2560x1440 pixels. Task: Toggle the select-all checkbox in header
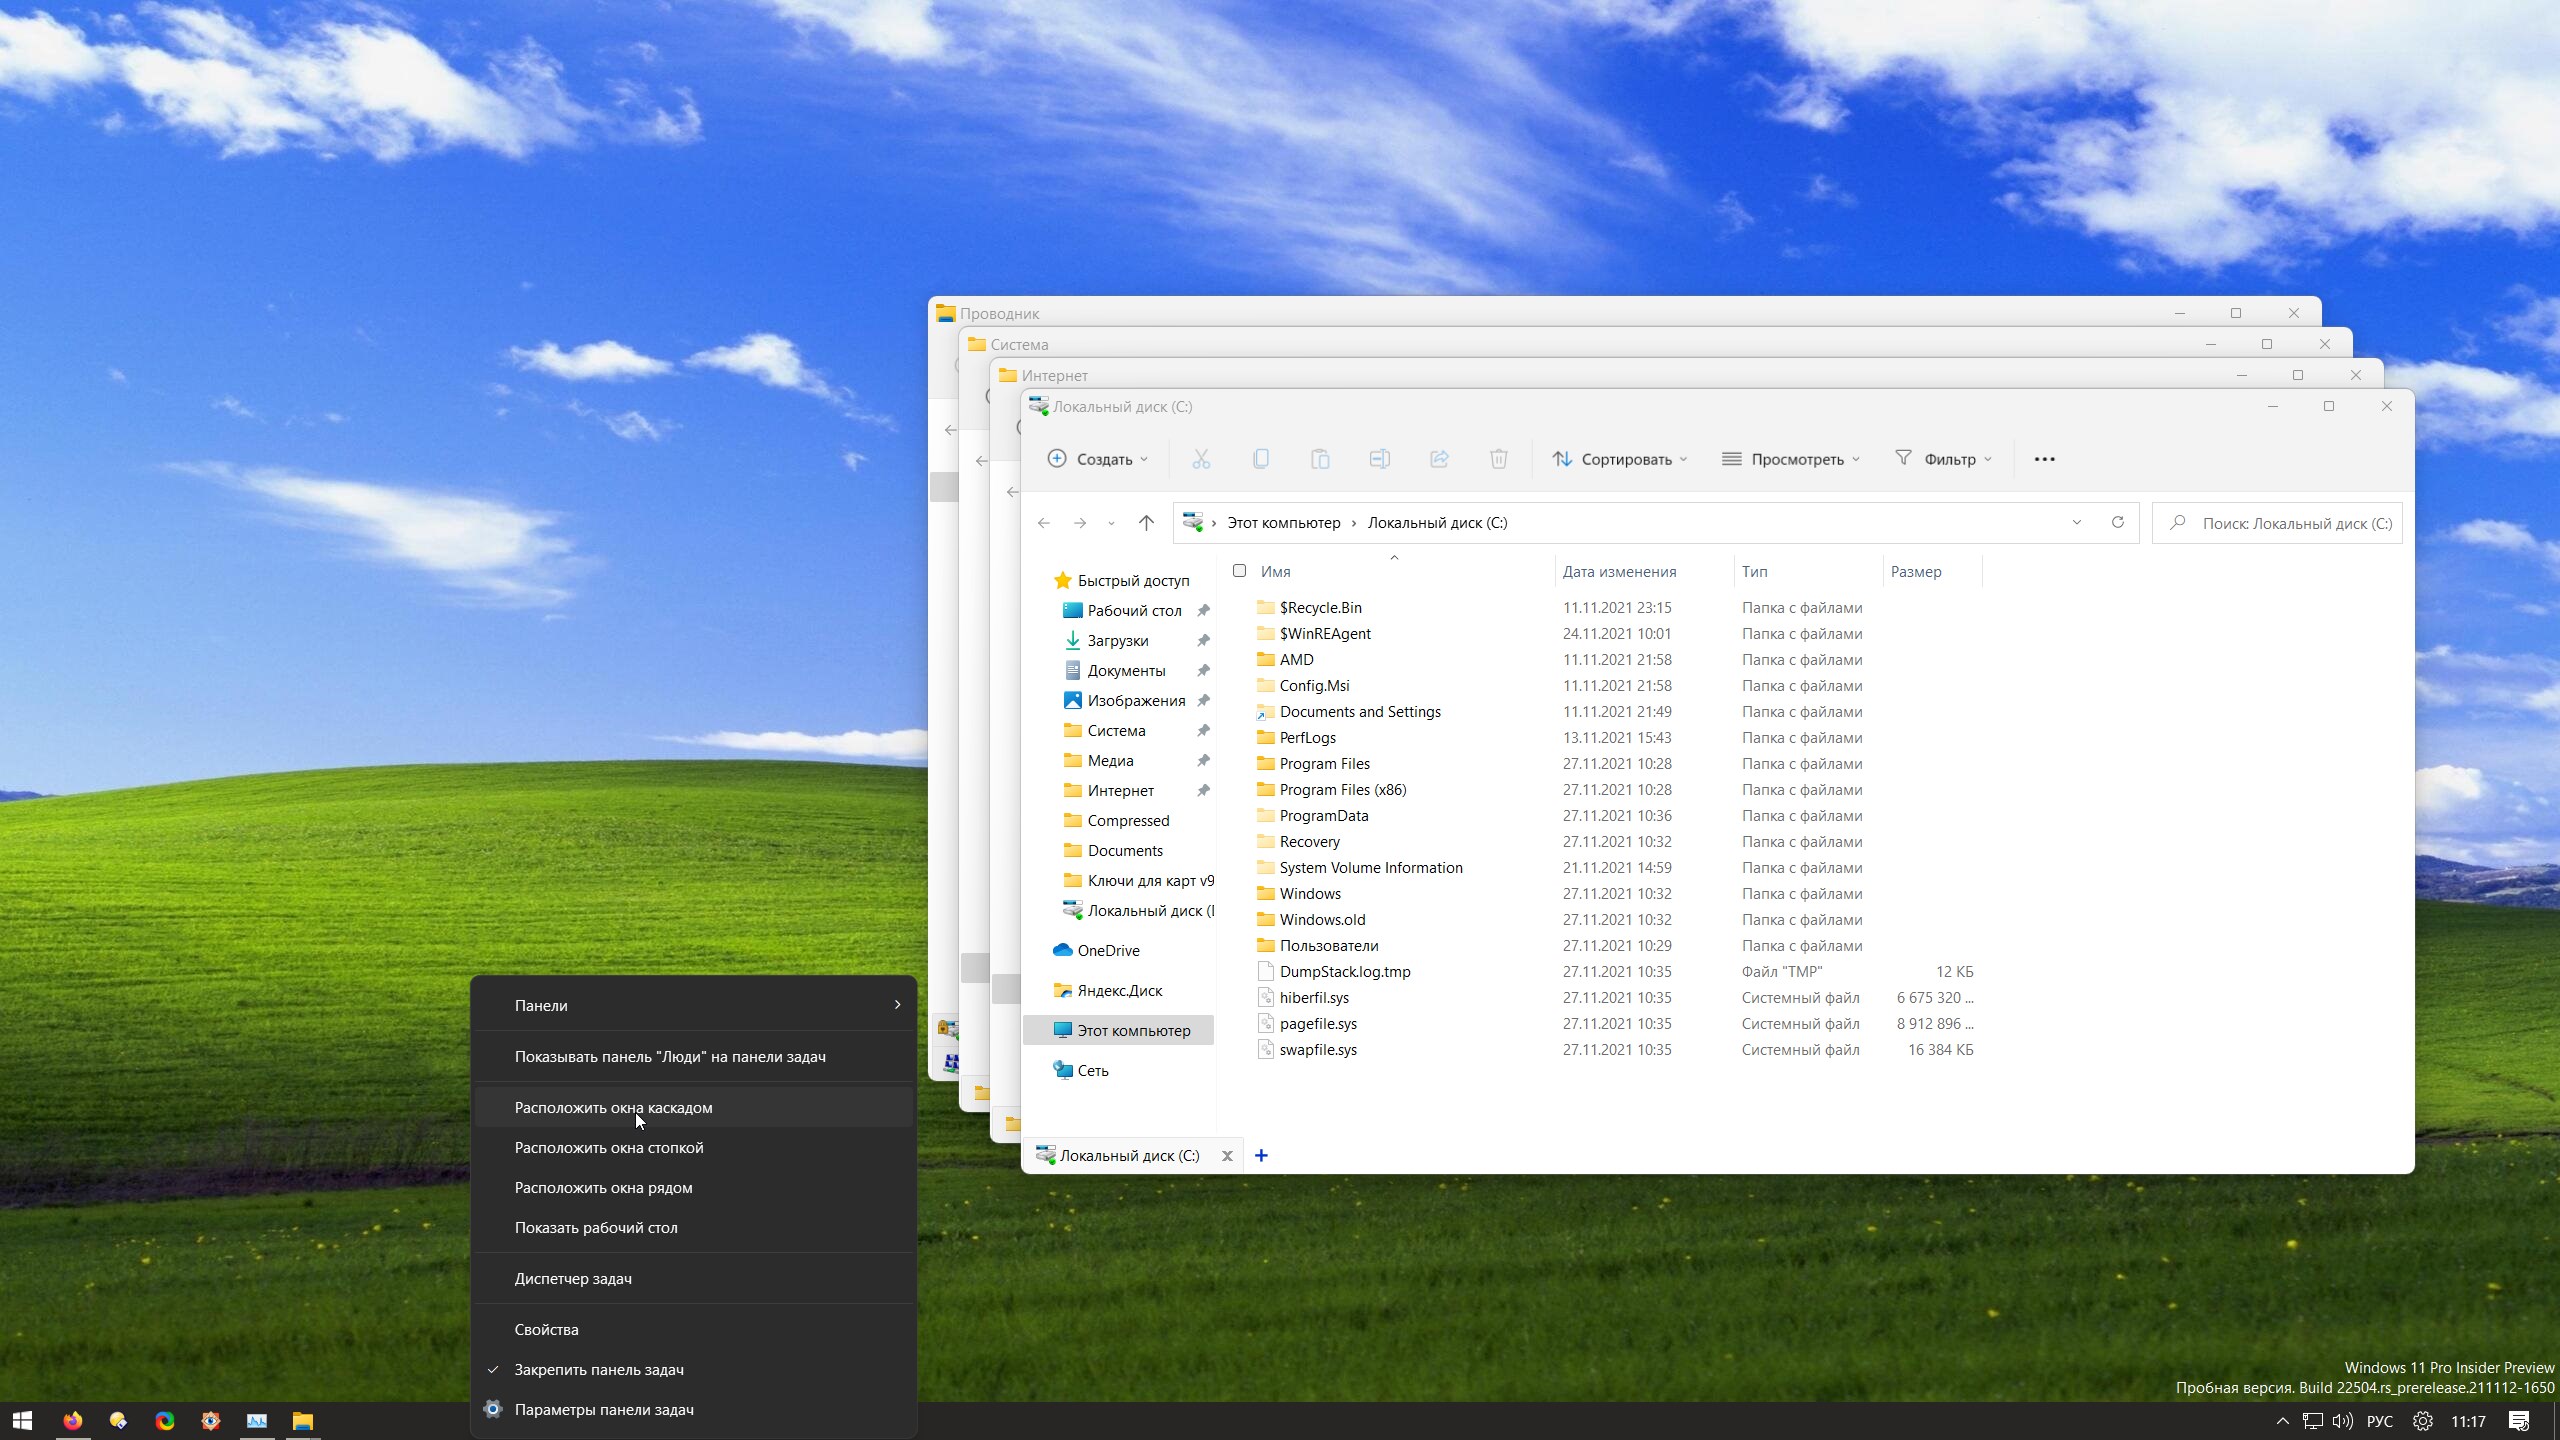click(1240, 571)
